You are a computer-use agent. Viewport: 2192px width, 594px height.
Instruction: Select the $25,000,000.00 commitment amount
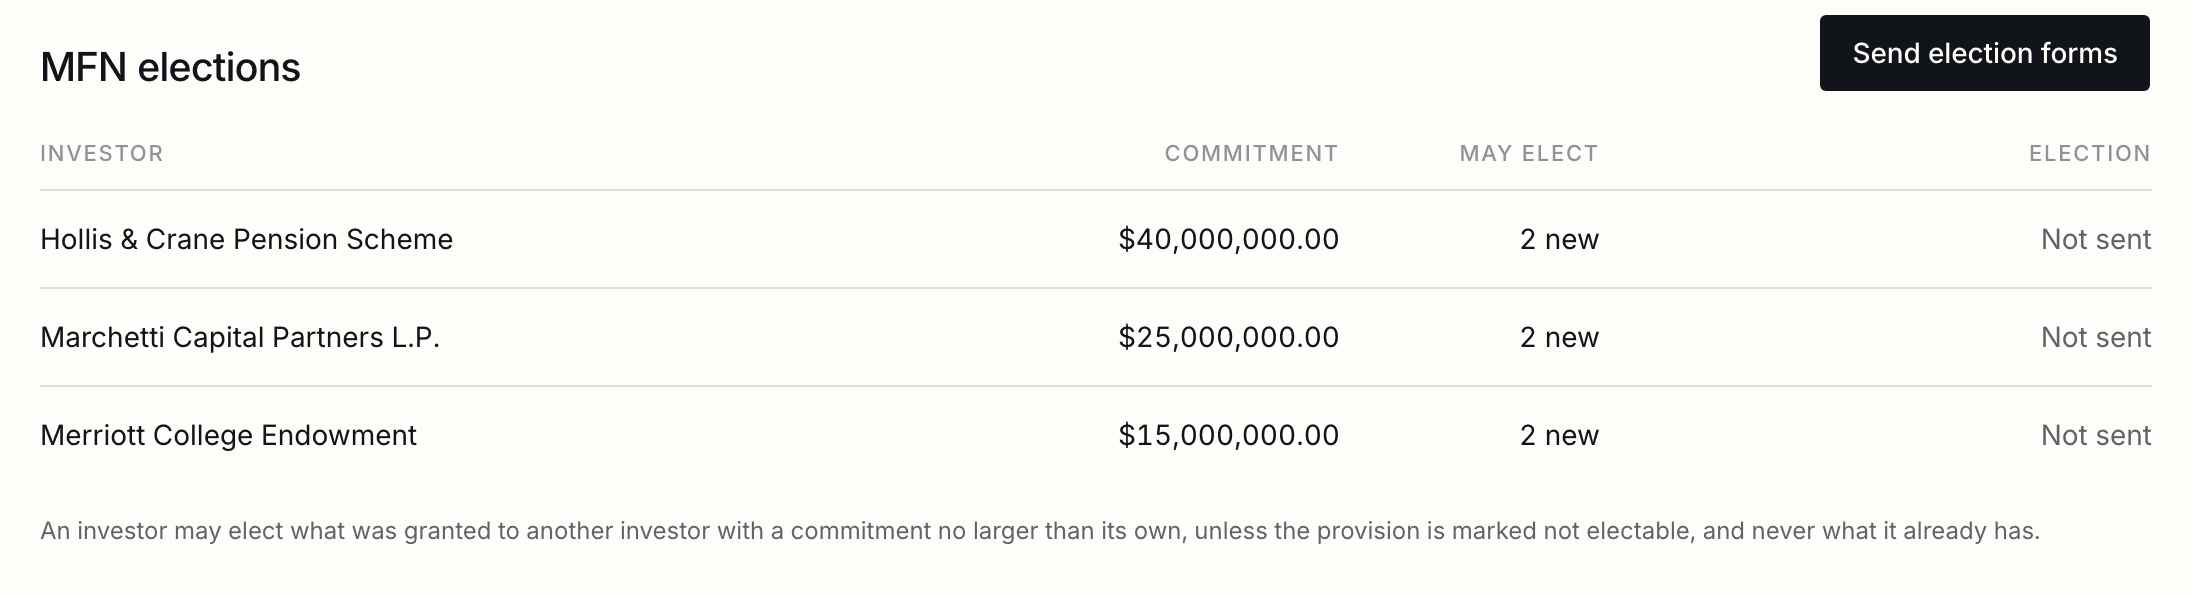click(x=1229, y=337)
